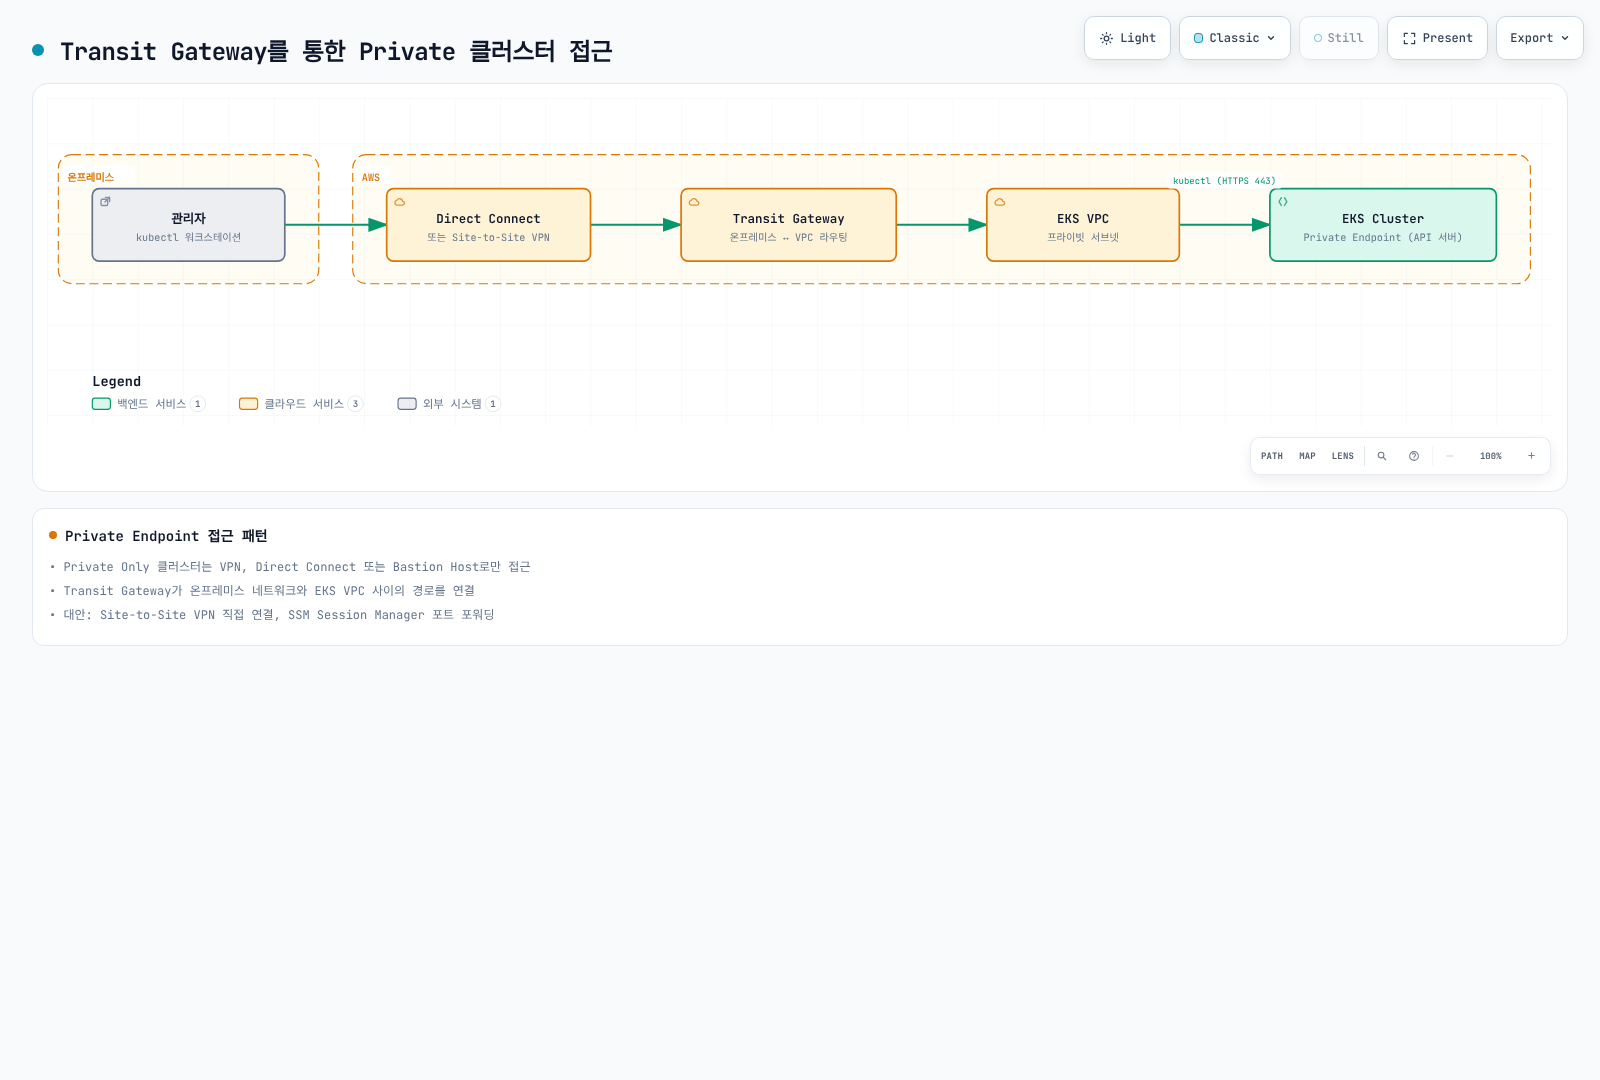This screenshot has height=1080, width=1600.
Task: Select the EKS Cluster node
Action: (x=1383, y=225)
